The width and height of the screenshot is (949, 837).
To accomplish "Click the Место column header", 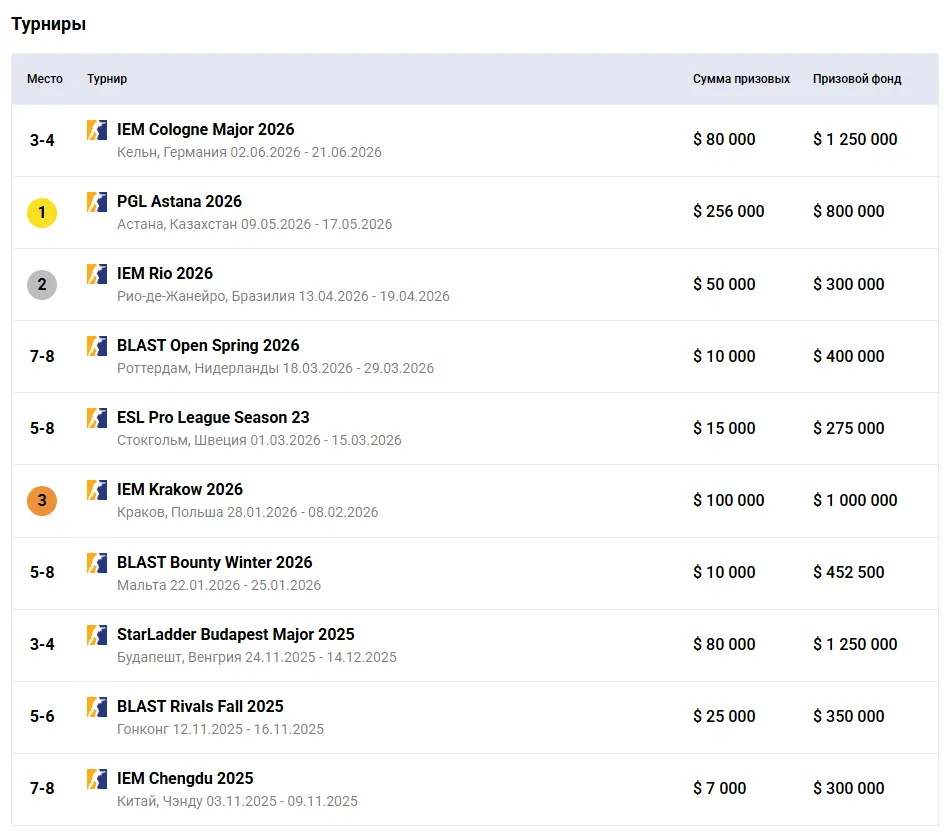I will click(45, 79).
